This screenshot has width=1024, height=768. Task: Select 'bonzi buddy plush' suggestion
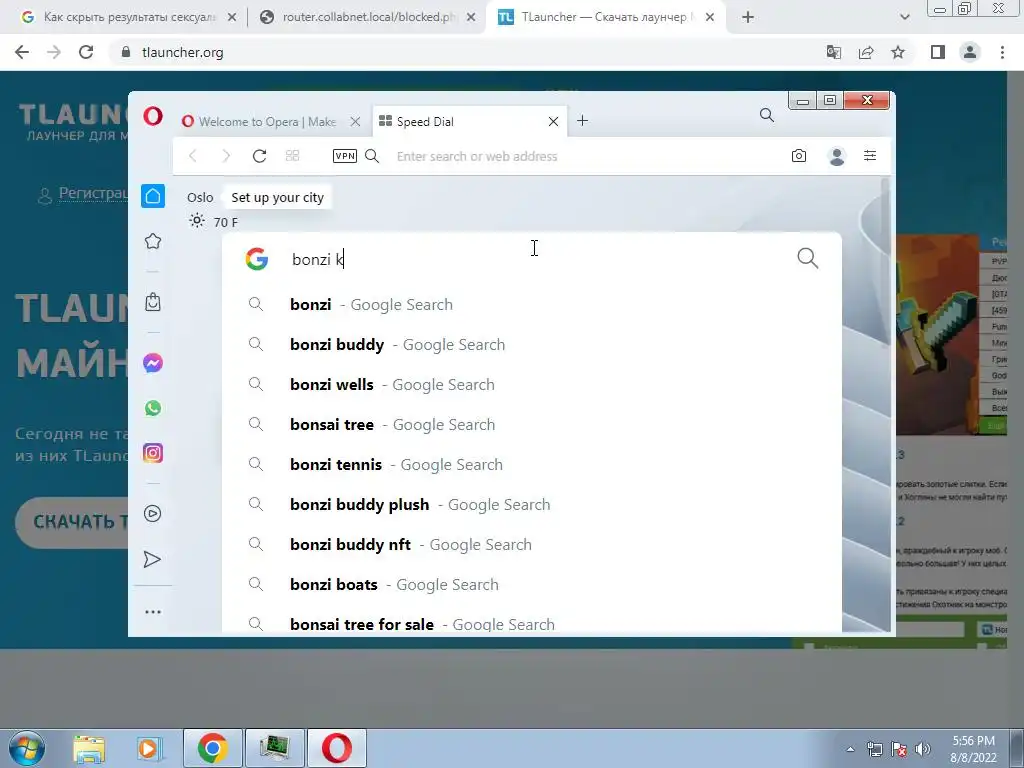tap(532, 504)
